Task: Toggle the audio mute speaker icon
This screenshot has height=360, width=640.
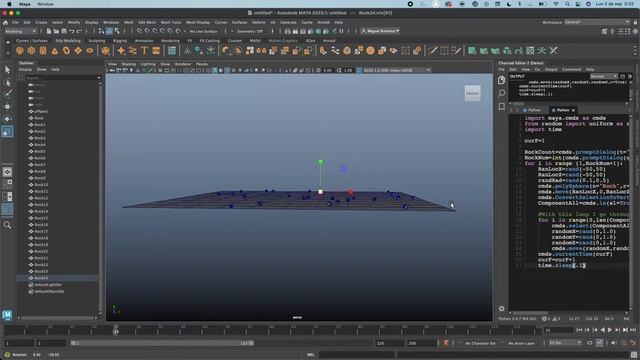Action: pyautogui.click(x=614, y=343)
